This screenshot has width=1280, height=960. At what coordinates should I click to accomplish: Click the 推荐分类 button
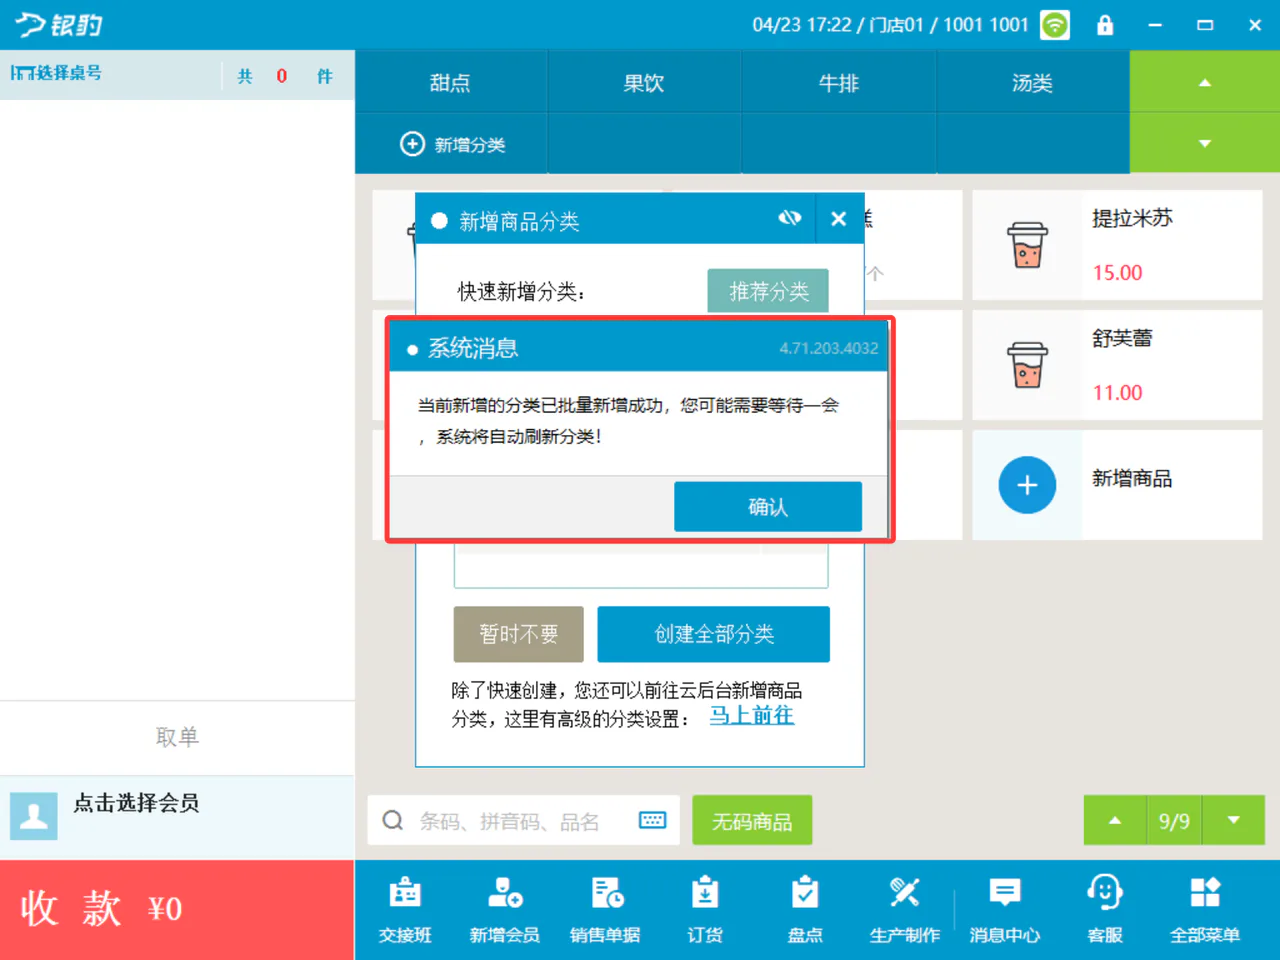click(x=768, y=291)
